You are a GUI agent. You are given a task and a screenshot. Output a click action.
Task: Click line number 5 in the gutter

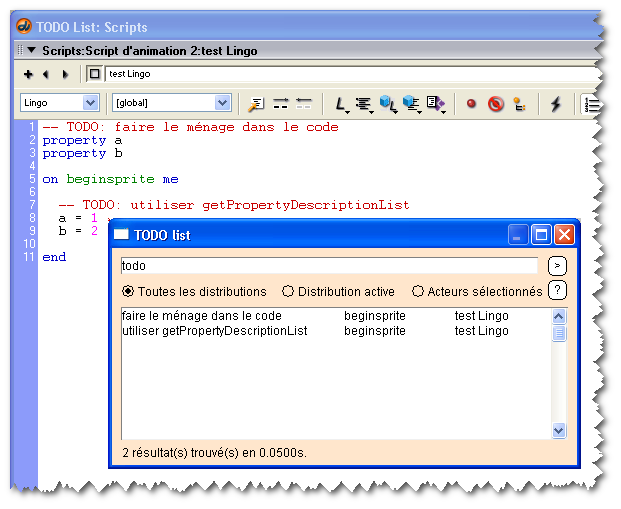click(x=32, y=179)
